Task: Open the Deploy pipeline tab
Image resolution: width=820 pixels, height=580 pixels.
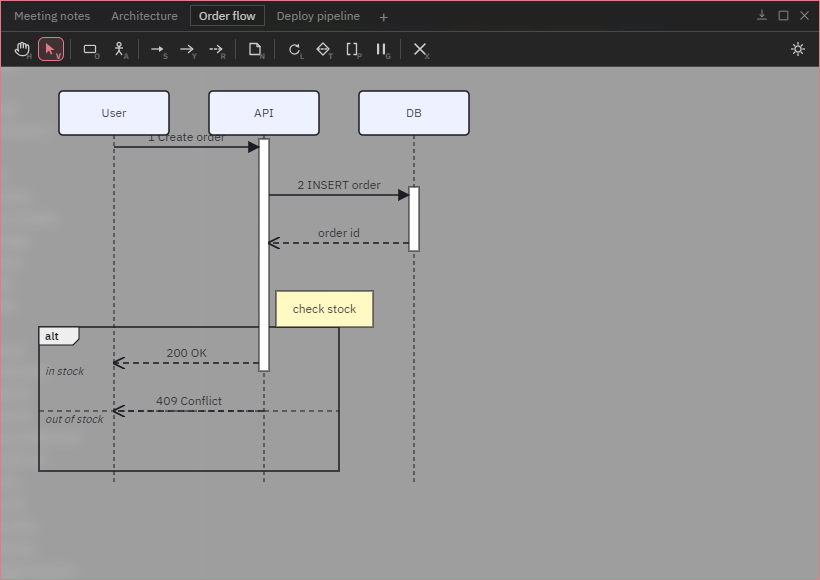Action: tap(318, 16)
